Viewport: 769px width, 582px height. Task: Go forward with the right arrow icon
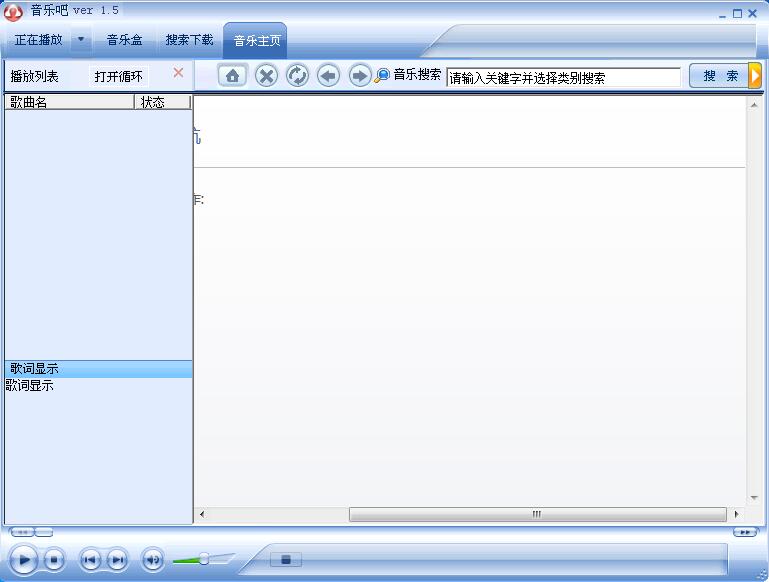point(359,76)
